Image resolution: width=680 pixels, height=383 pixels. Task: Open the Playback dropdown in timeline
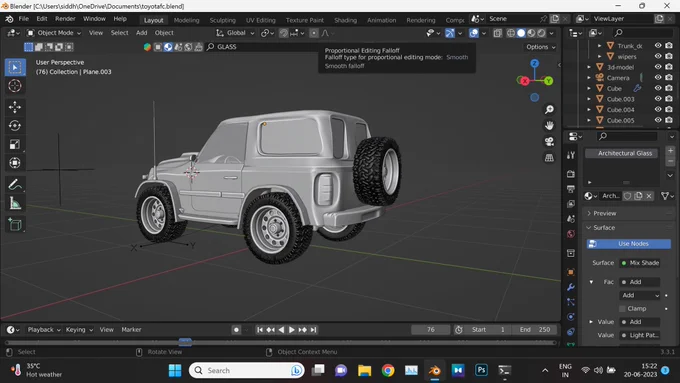pyautogui.click(x=44, y=330)
